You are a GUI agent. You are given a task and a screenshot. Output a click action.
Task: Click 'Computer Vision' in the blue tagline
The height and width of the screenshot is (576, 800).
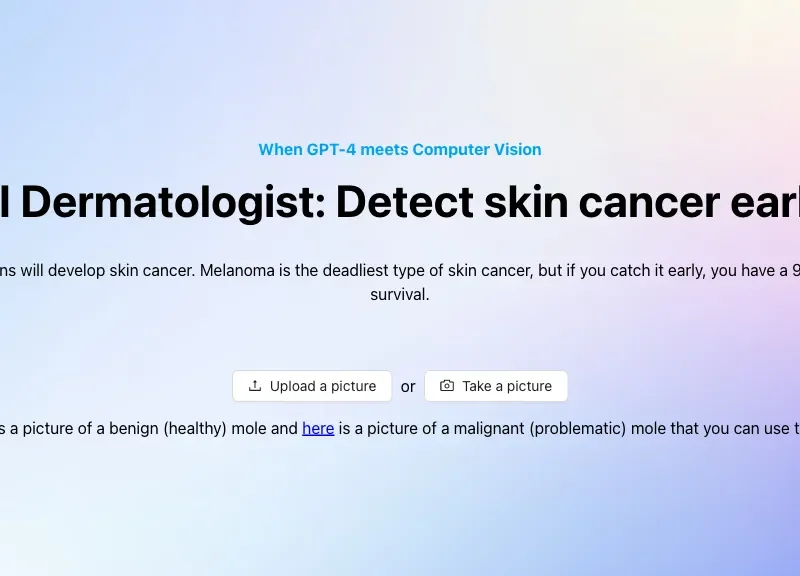tap(477, 149)
